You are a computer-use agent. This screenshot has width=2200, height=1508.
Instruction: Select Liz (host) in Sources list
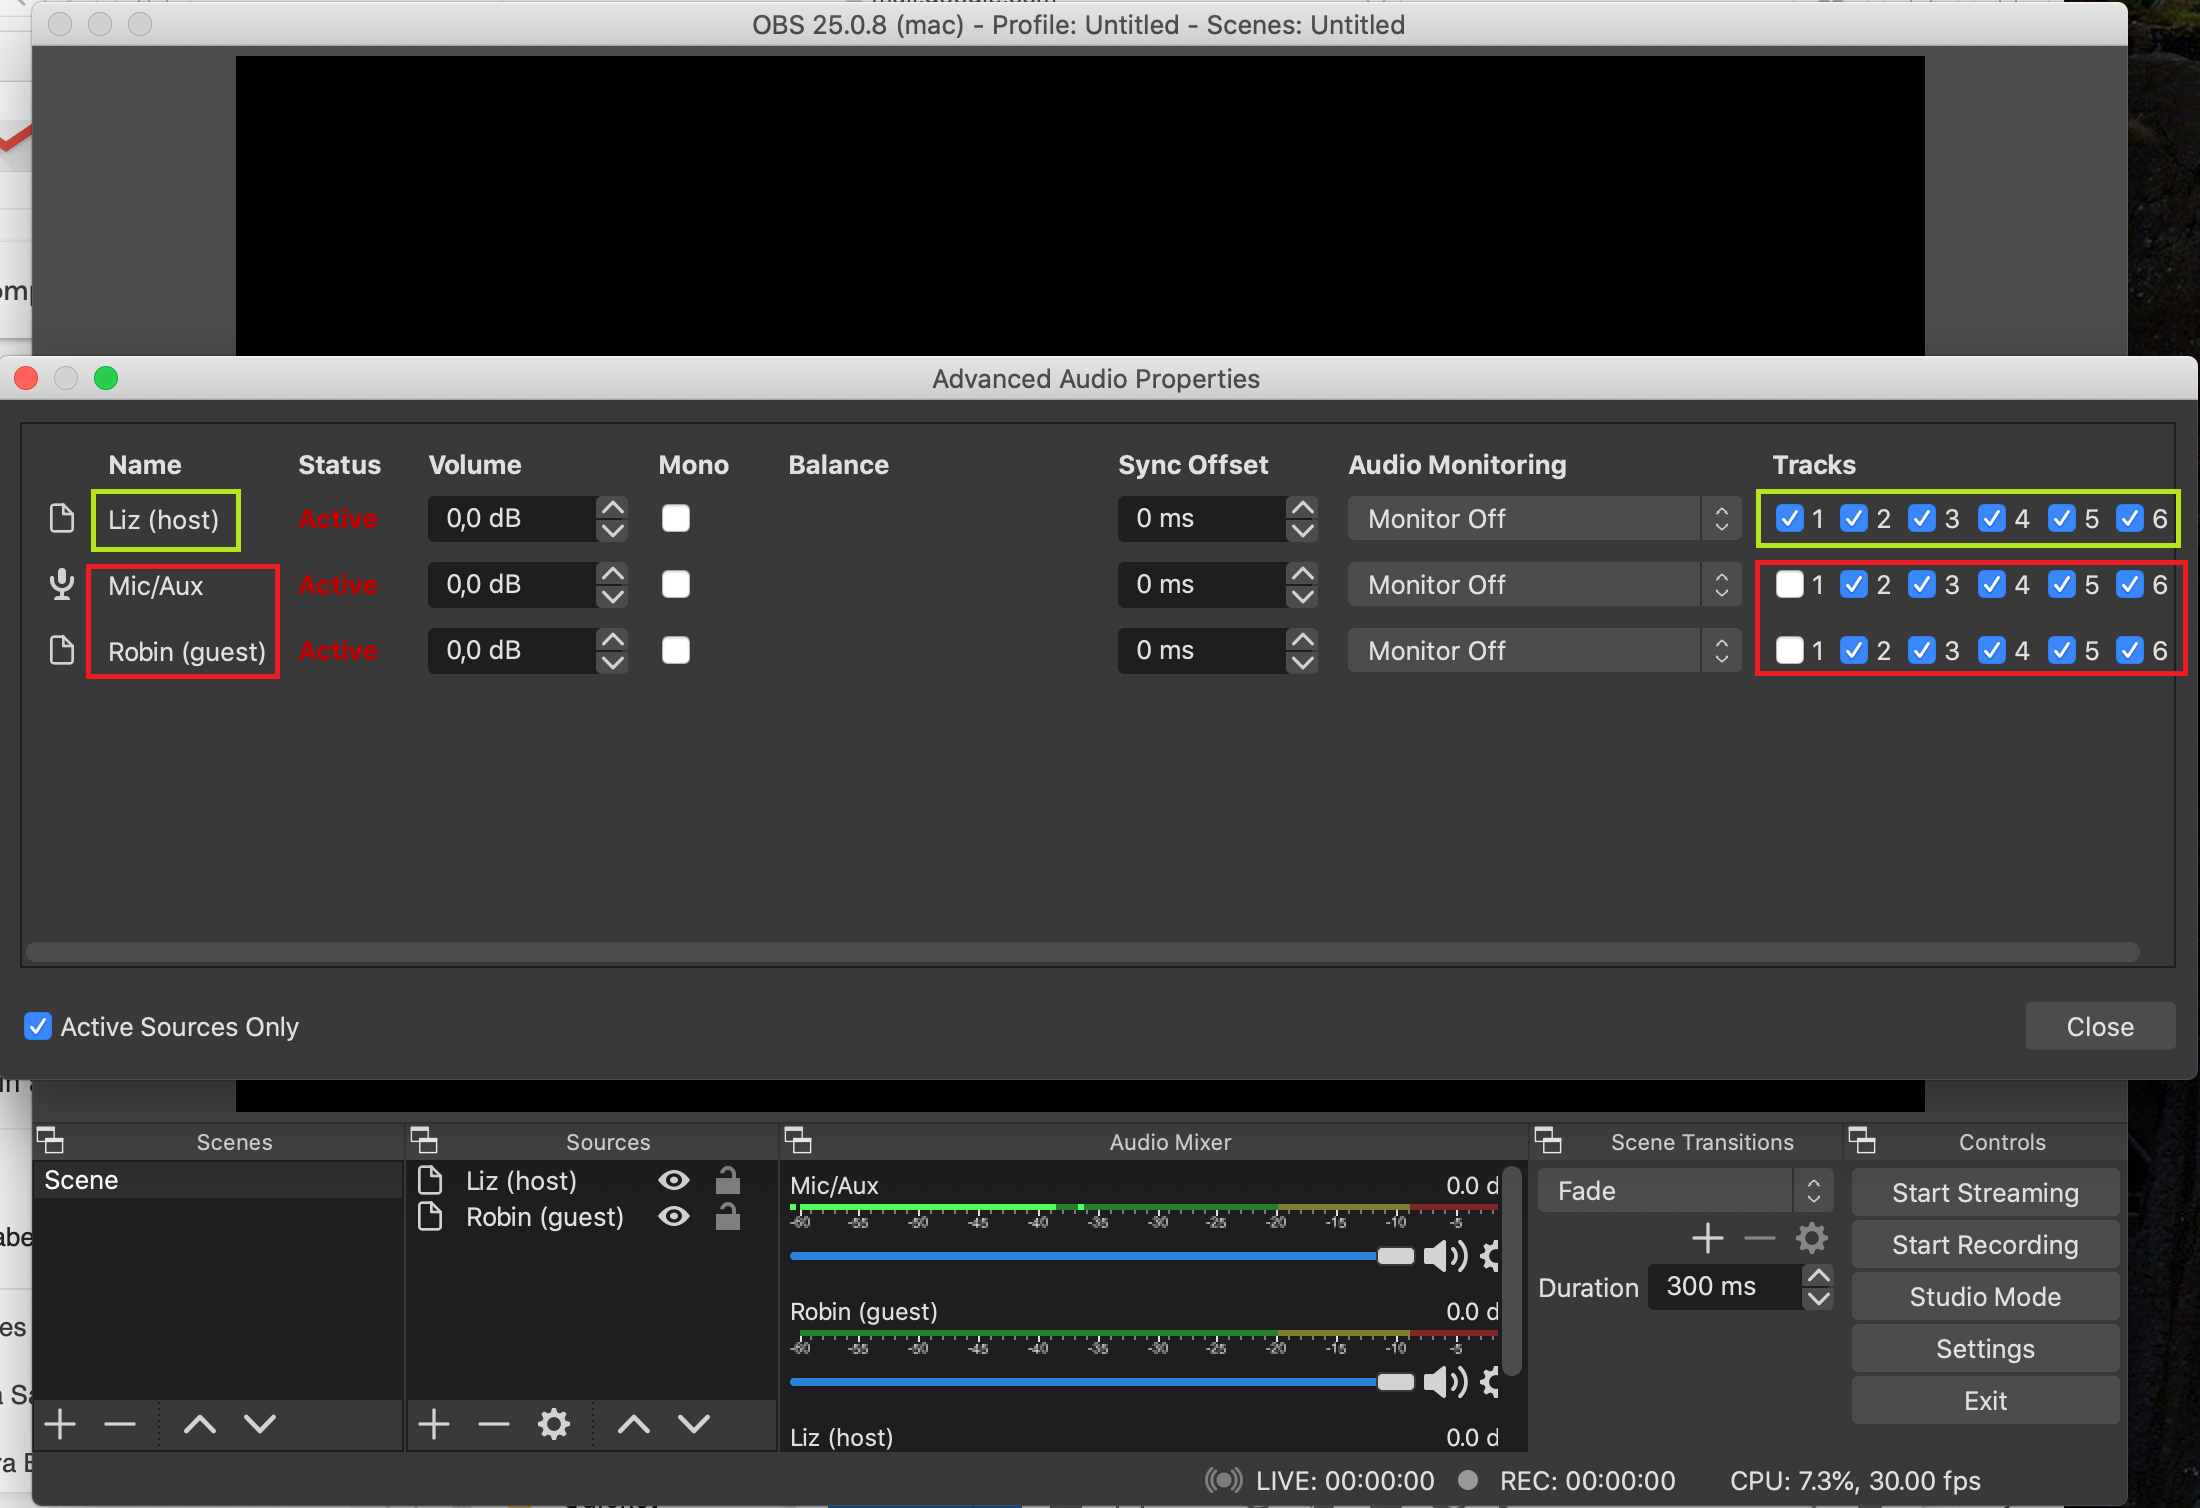coord(521,1181)
